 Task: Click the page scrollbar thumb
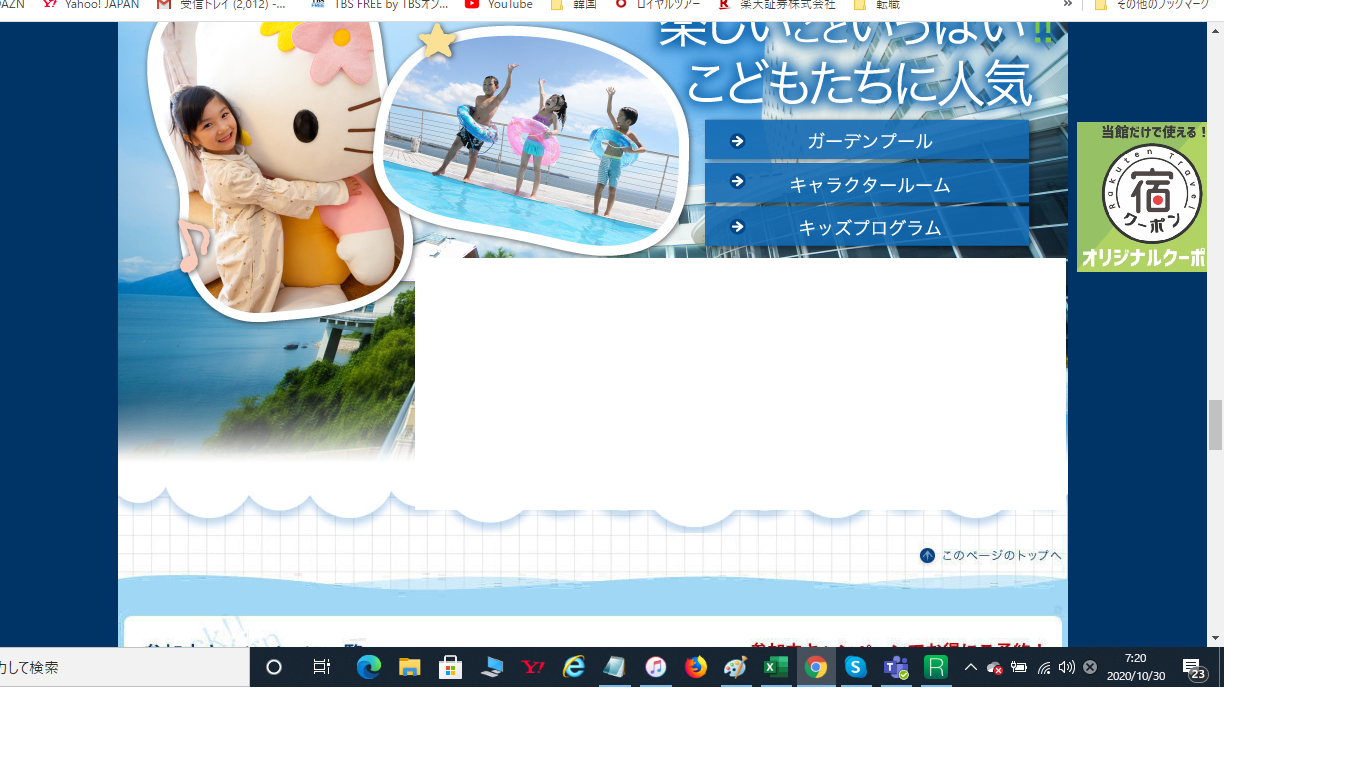[x=1215, y=425]
